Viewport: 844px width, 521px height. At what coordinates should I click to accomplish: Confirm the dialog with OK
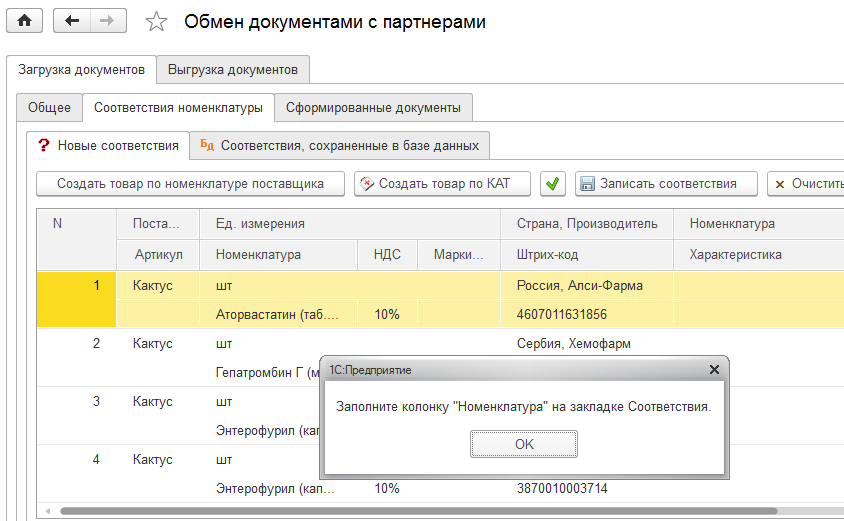click(524, 444)
